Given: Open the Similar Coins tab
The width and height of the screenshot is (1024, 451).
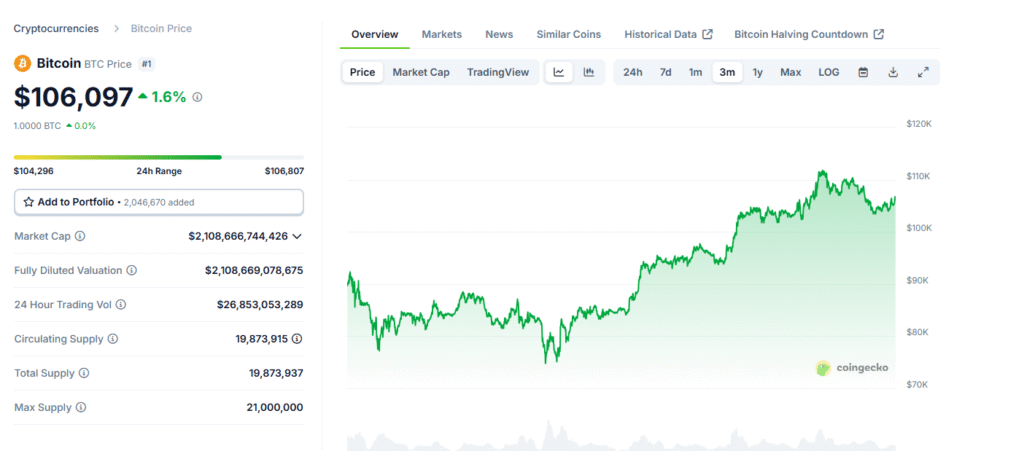Looking at the screenshot, I should (x=569, y=35).
